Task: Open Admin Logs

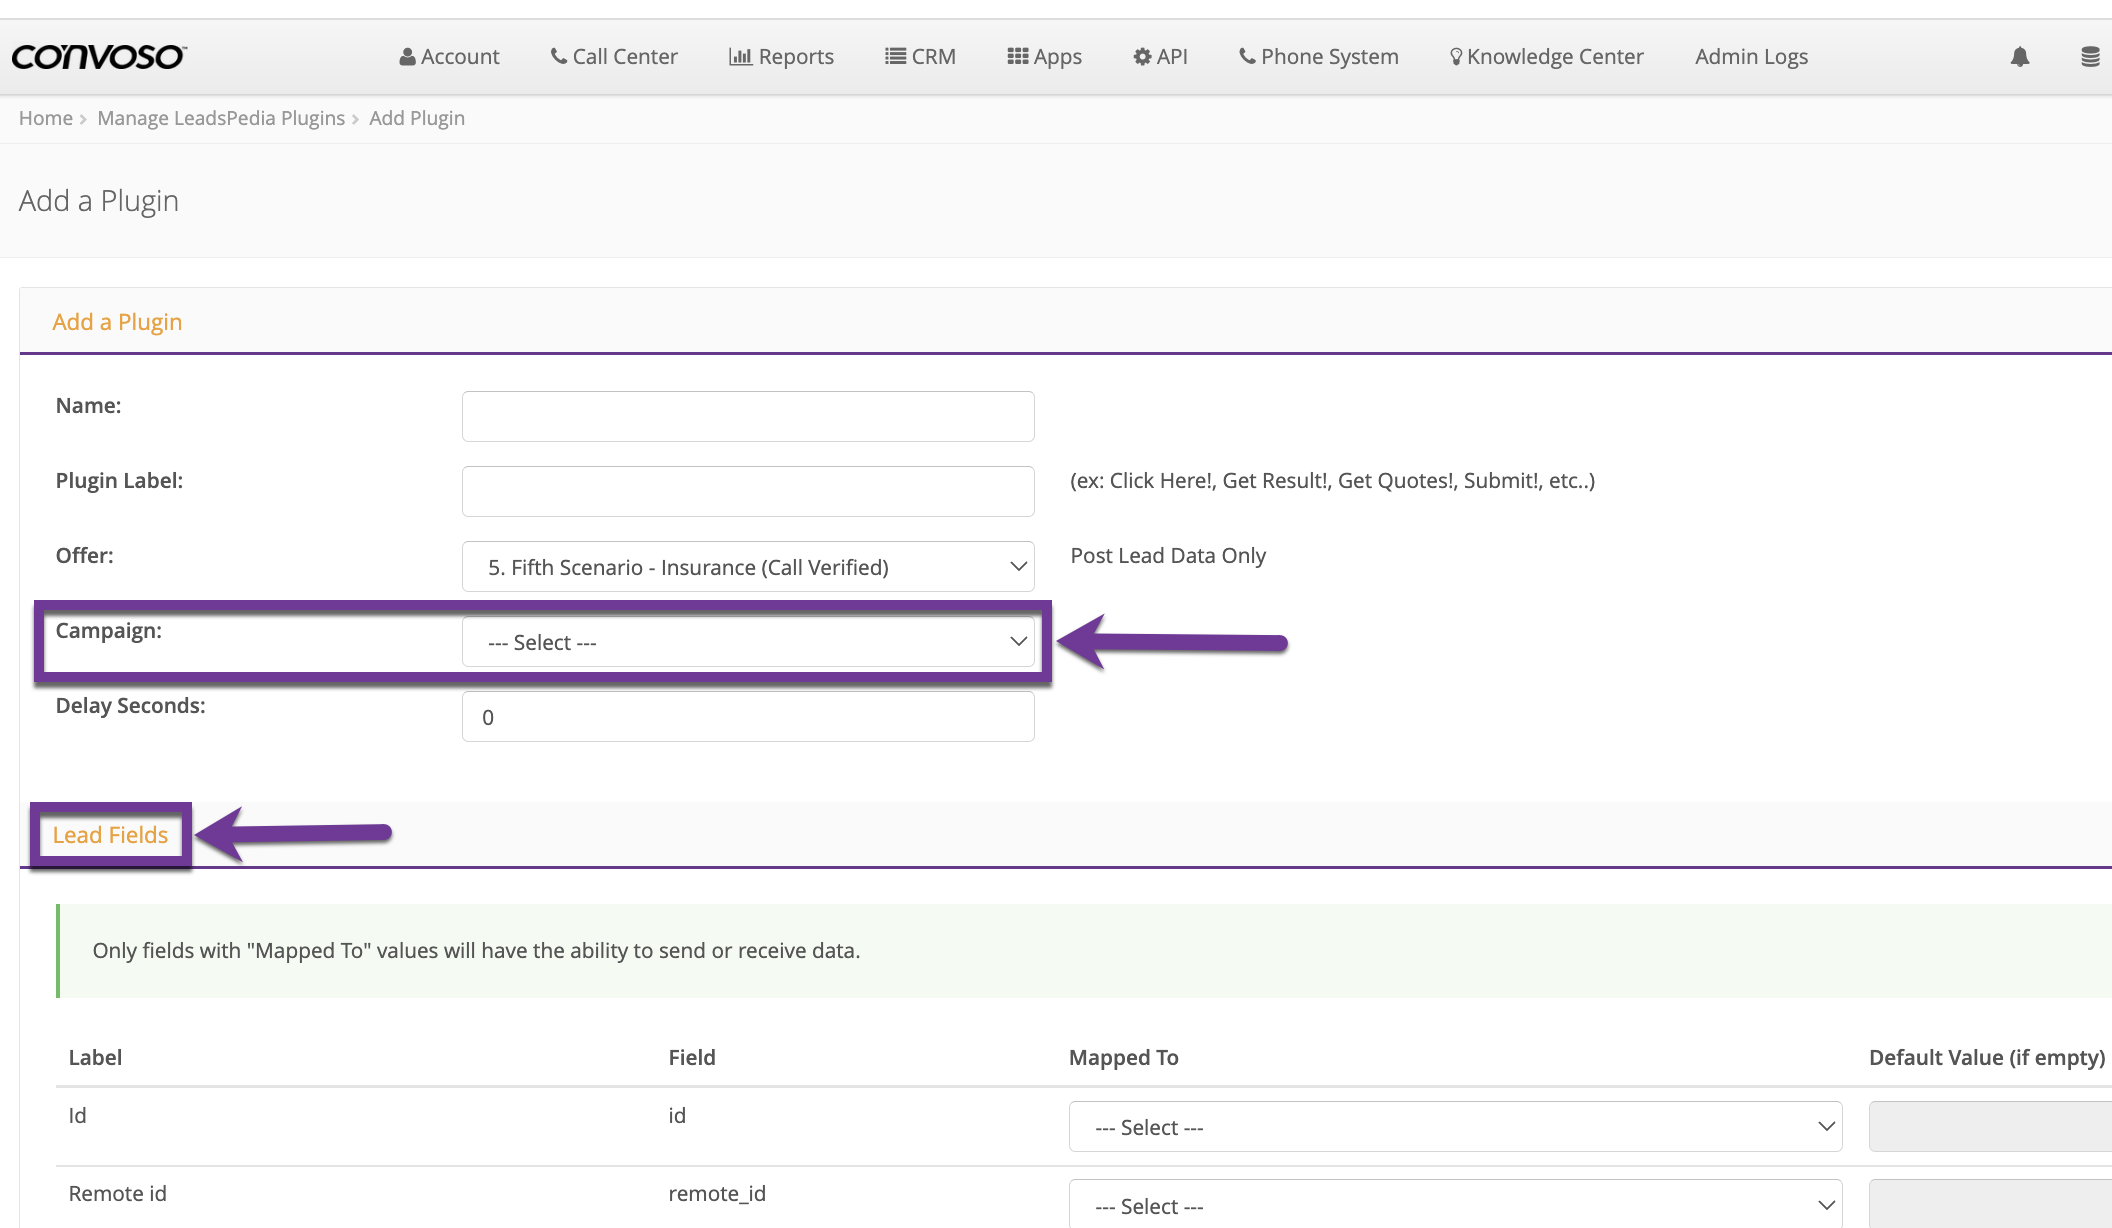Action: [x=1751, y=57]
